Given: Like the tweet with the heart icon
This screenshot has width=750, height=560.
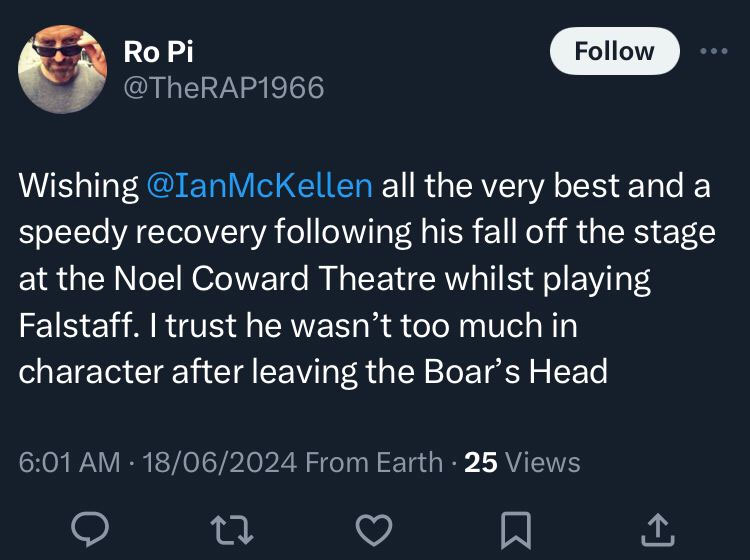Looking at the screenshot, I should click(x=374, y=530).
